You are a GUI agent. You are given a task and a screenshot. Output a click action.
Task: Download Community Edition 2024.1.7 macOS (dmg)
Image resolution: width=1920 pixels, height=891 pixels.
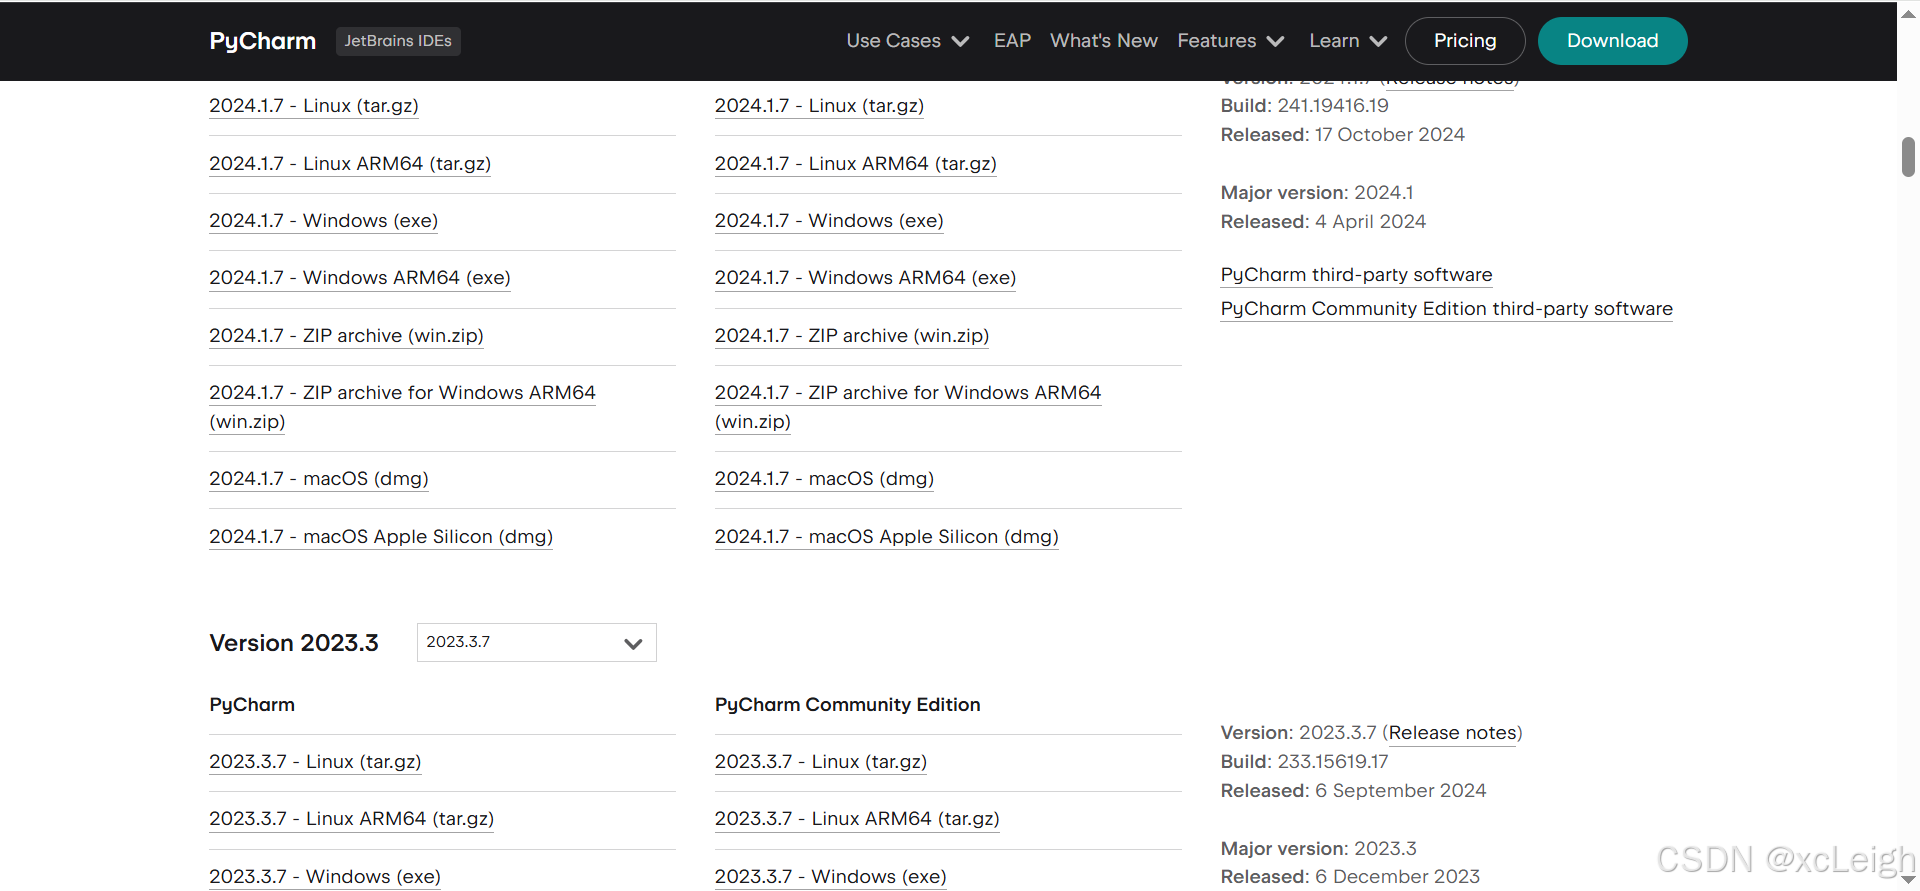click(x=824, y=479)
